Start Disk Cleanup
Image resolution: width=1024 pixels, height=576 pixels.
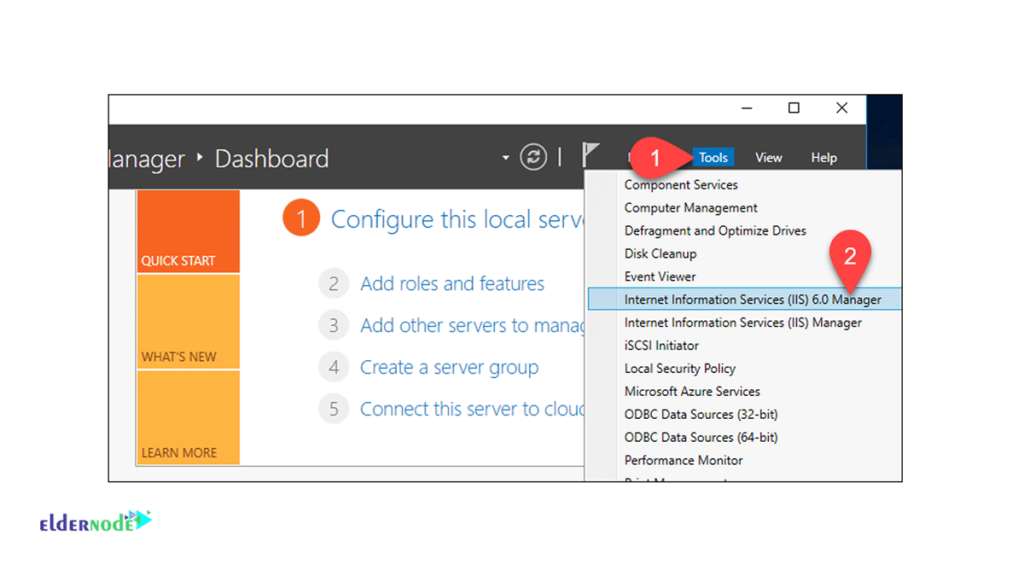(x=662, y=253)
